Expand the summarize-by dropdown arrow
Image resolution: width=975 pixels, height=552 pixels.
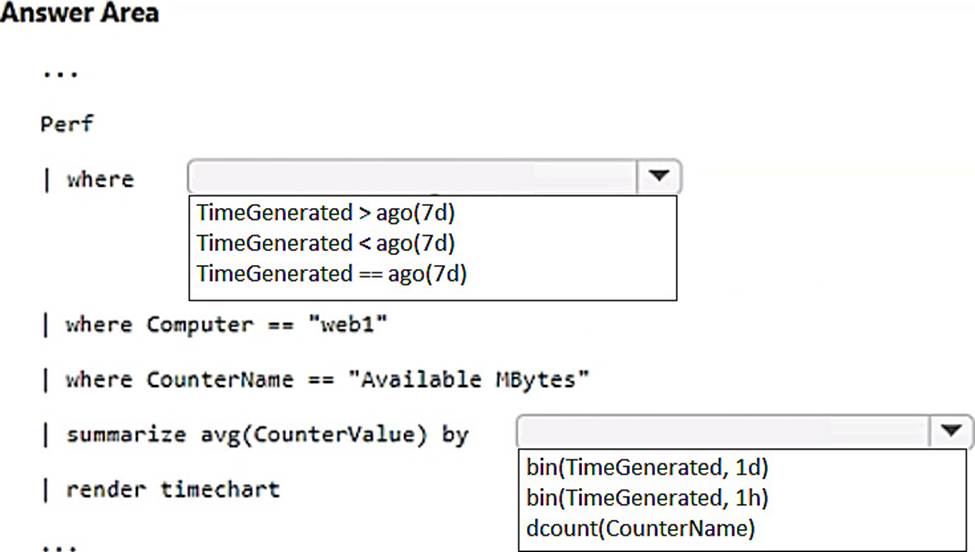tap(948, 432)
